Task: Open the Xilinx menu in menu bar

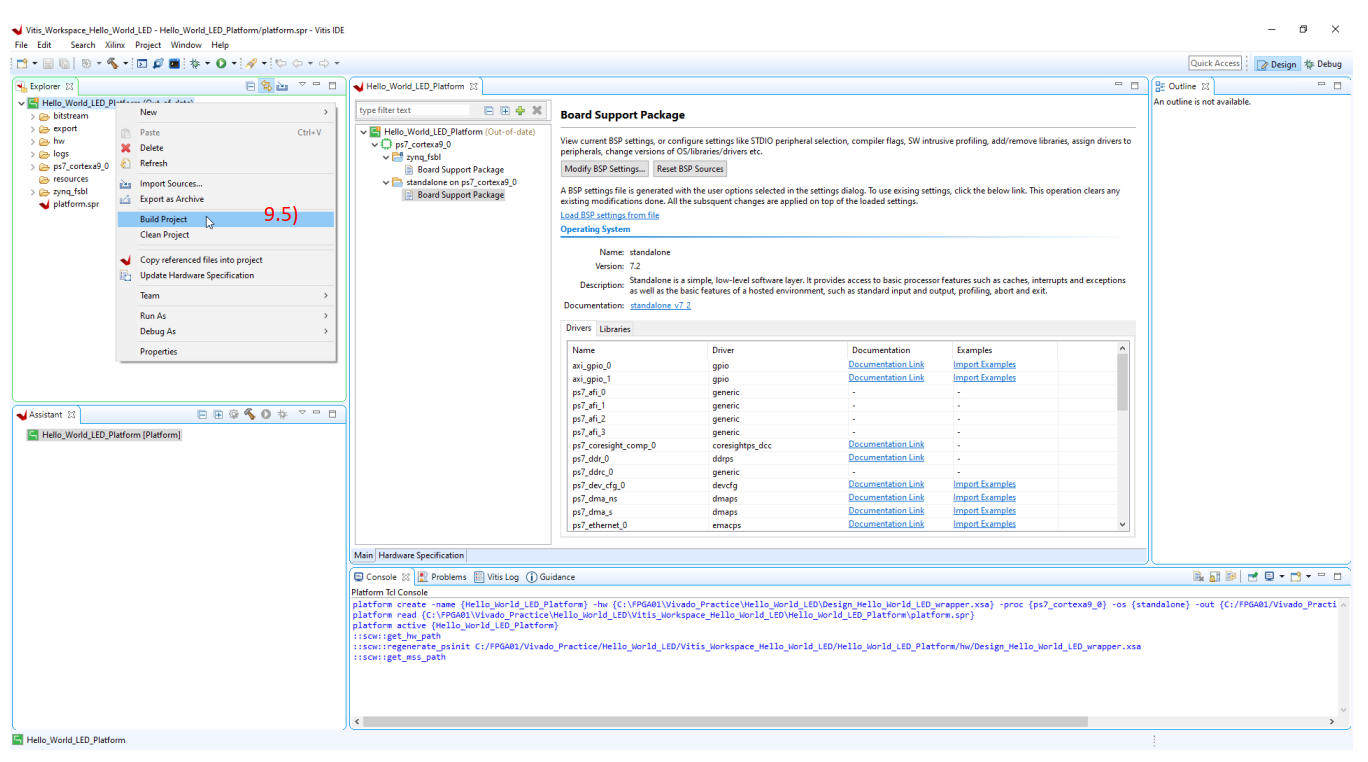Action: (x=115, y=45)
